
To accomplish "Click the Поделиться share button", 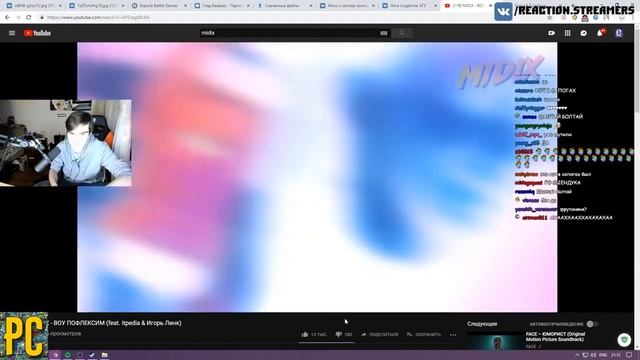I will [x=379, y=334].
